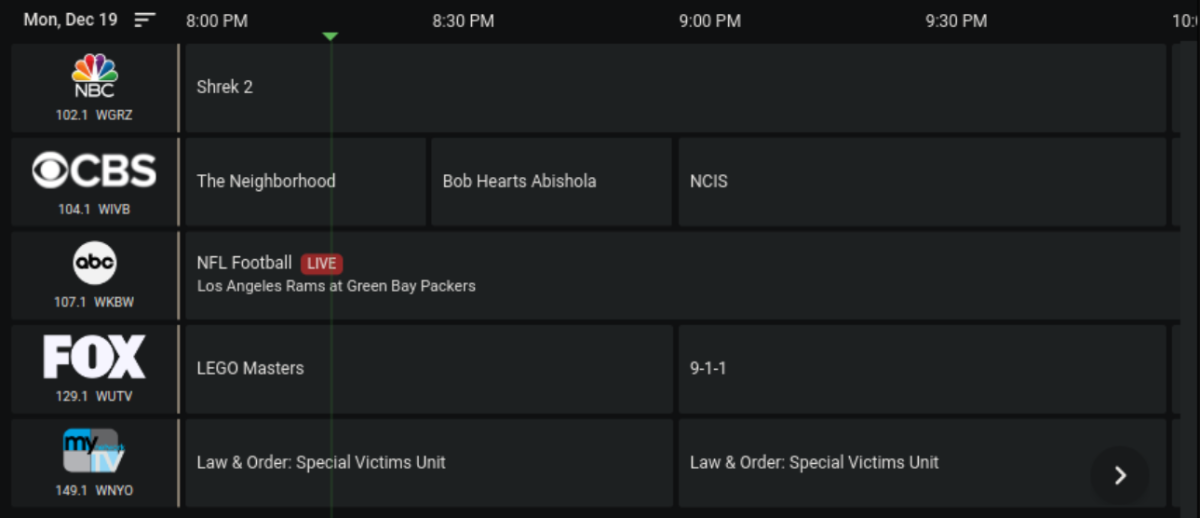Screen dimensions: 1200x518
Task: Select Bob Hearts Abishola listing
Action: pos(551,181)
